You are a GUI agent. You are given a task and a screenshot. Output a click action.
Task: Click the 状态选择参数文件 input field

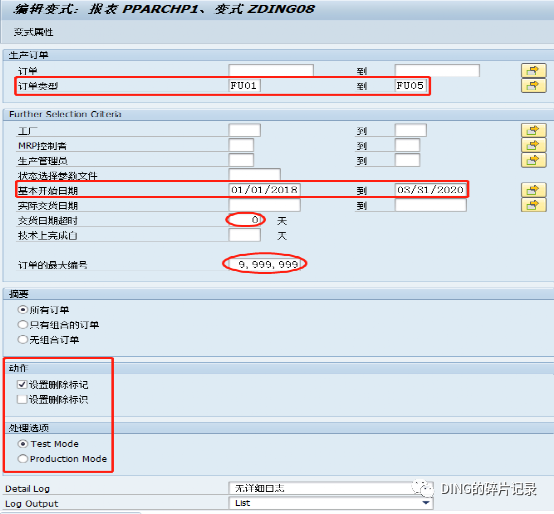point(255,175)
